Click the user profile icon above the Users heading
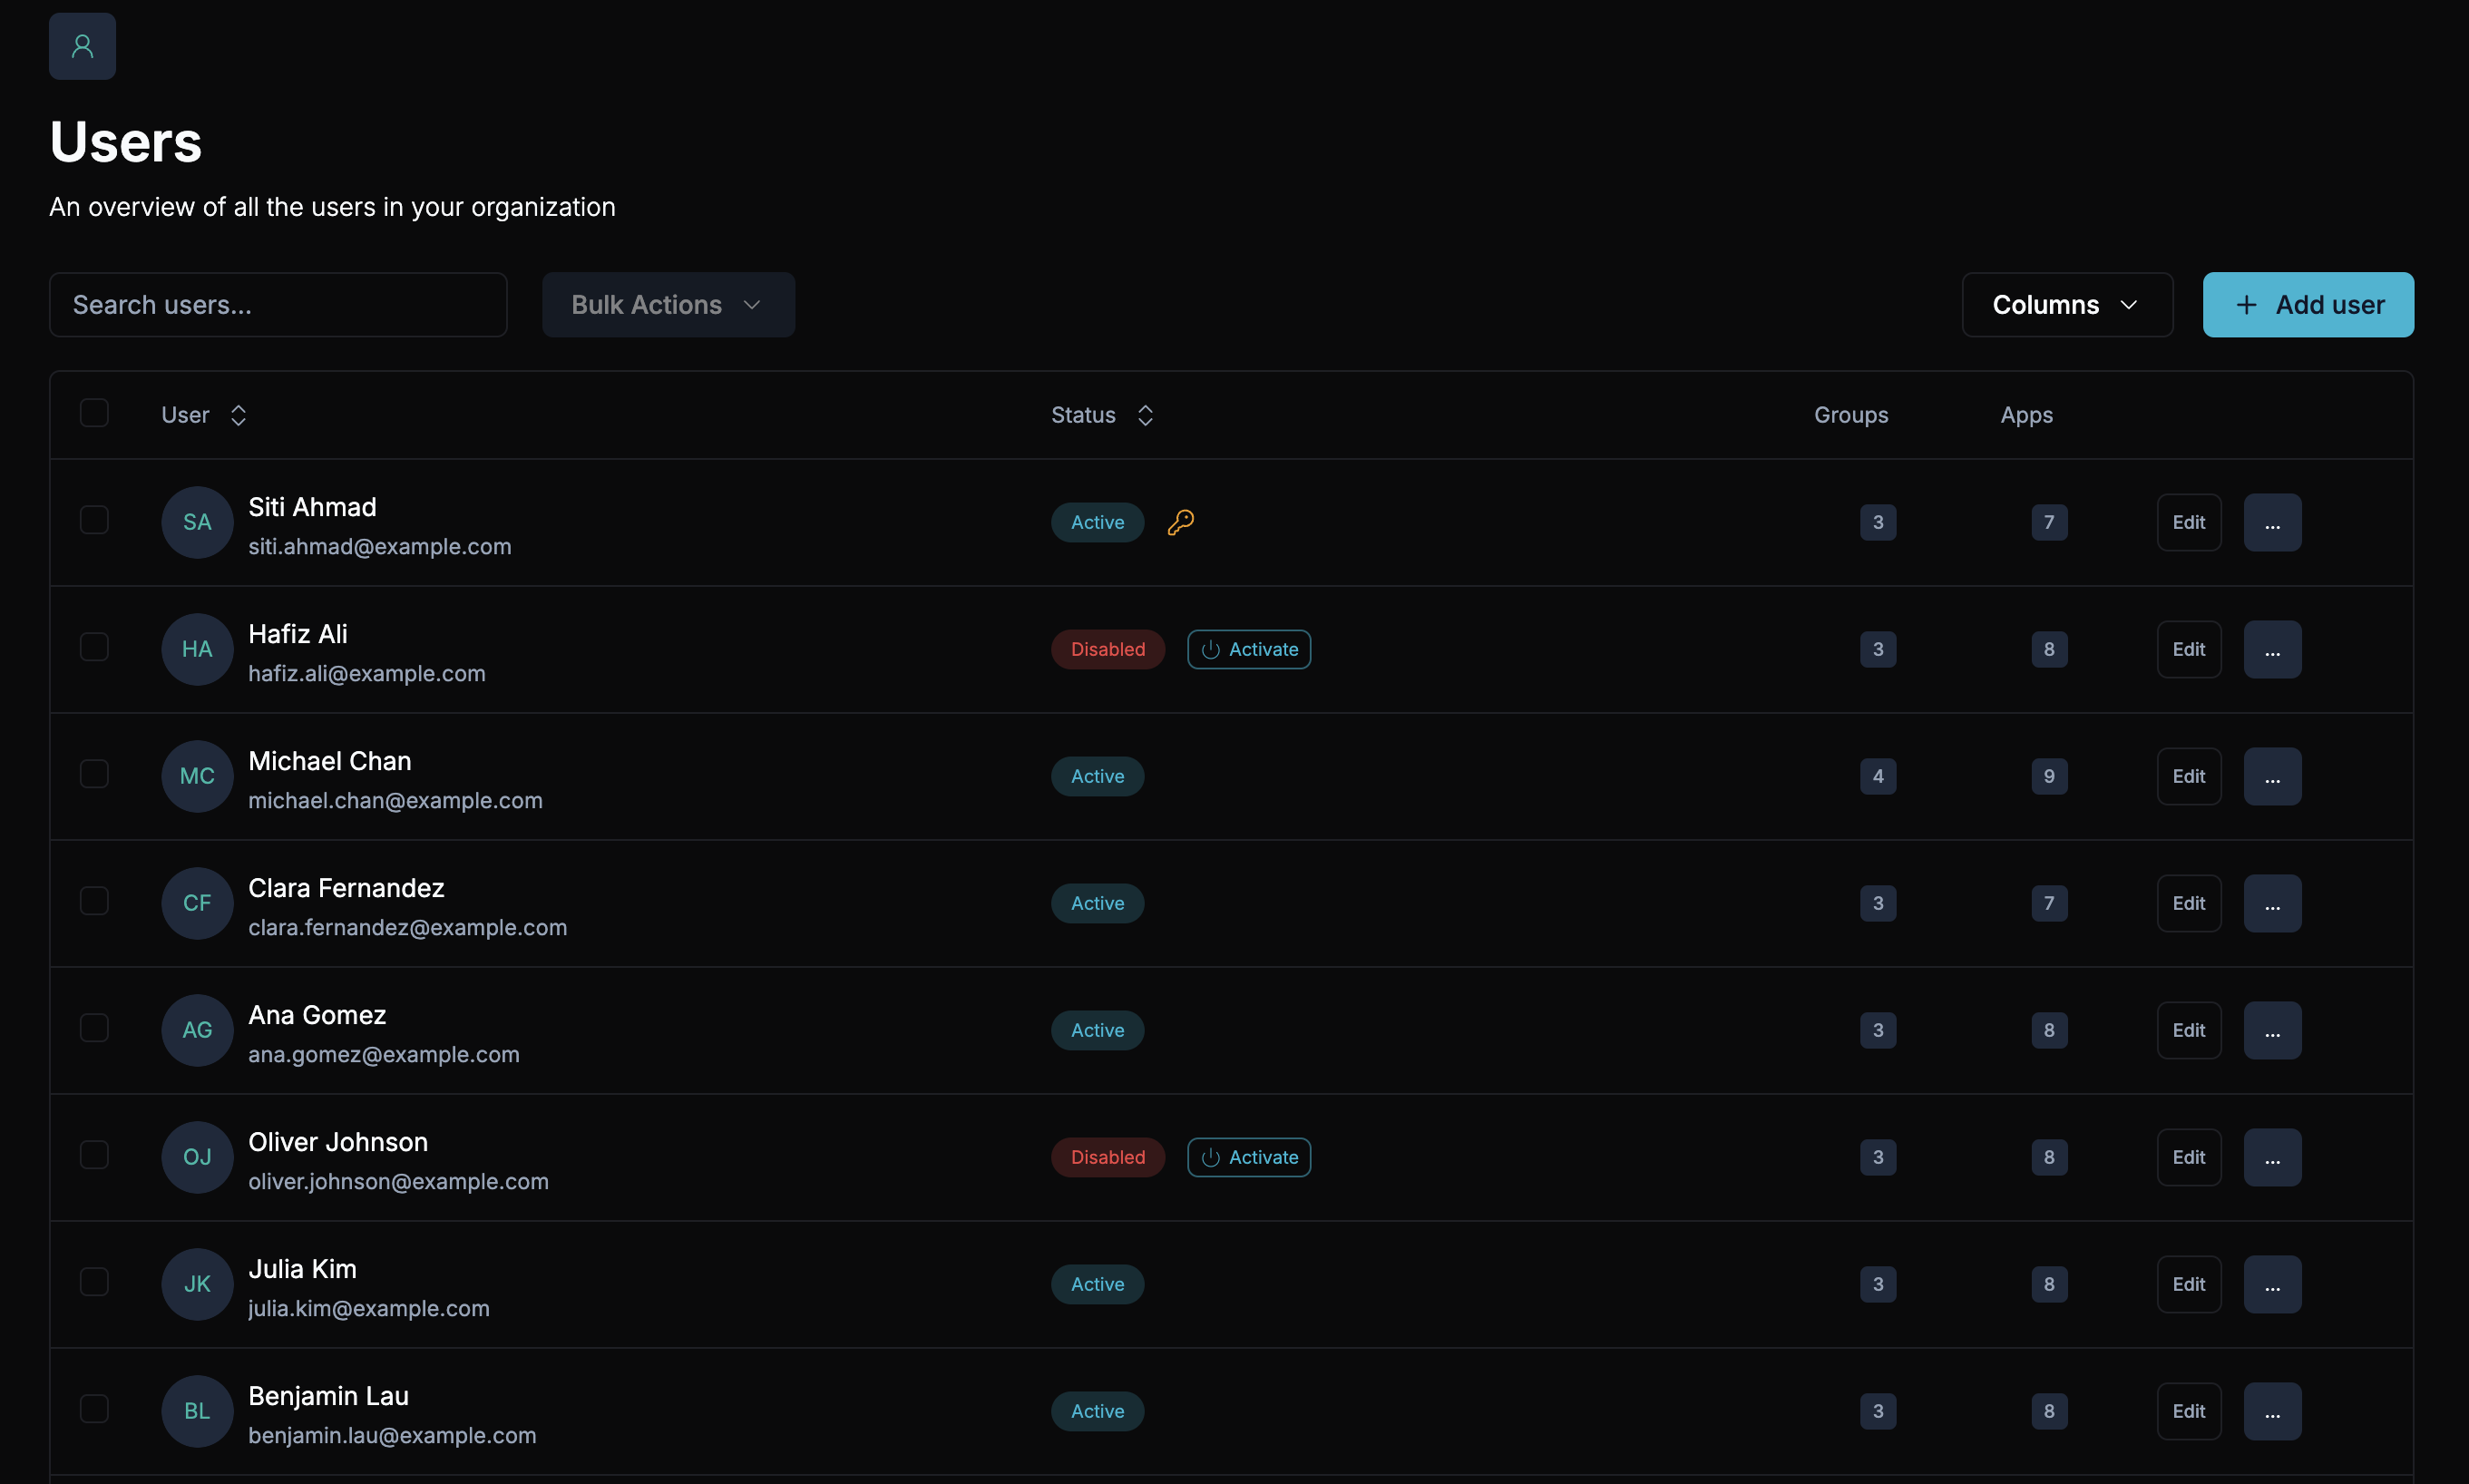 click(82, 46)
